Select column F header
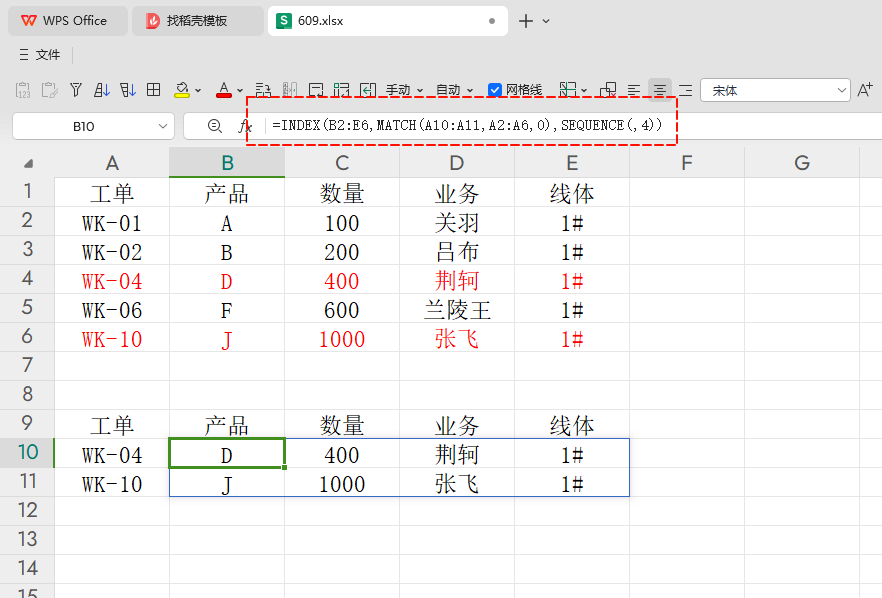Screen dimensions: 882x598 (x=687, y=163)
